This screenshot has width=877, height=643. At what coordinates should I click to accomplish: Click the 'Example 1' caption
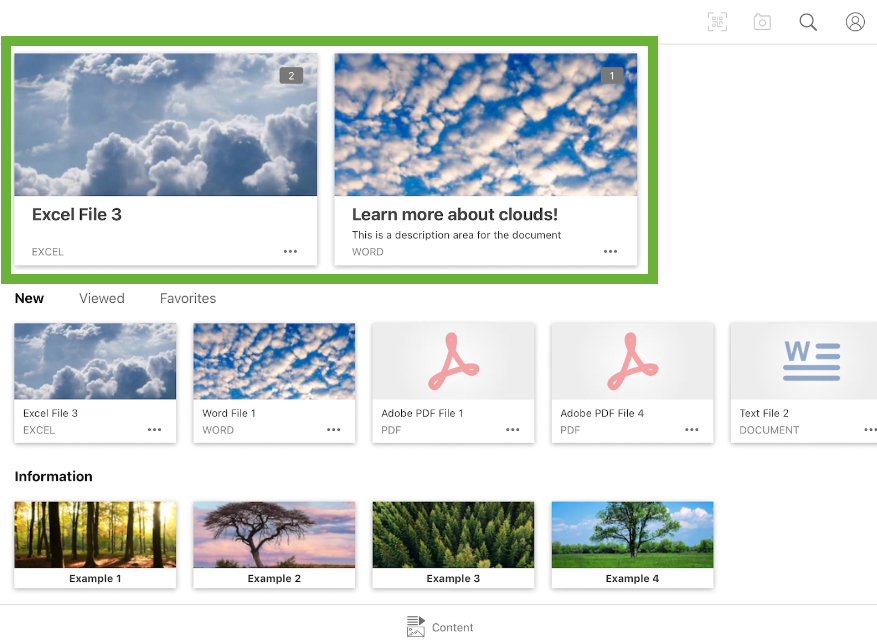pyautogui.click(x=95, y=579)
